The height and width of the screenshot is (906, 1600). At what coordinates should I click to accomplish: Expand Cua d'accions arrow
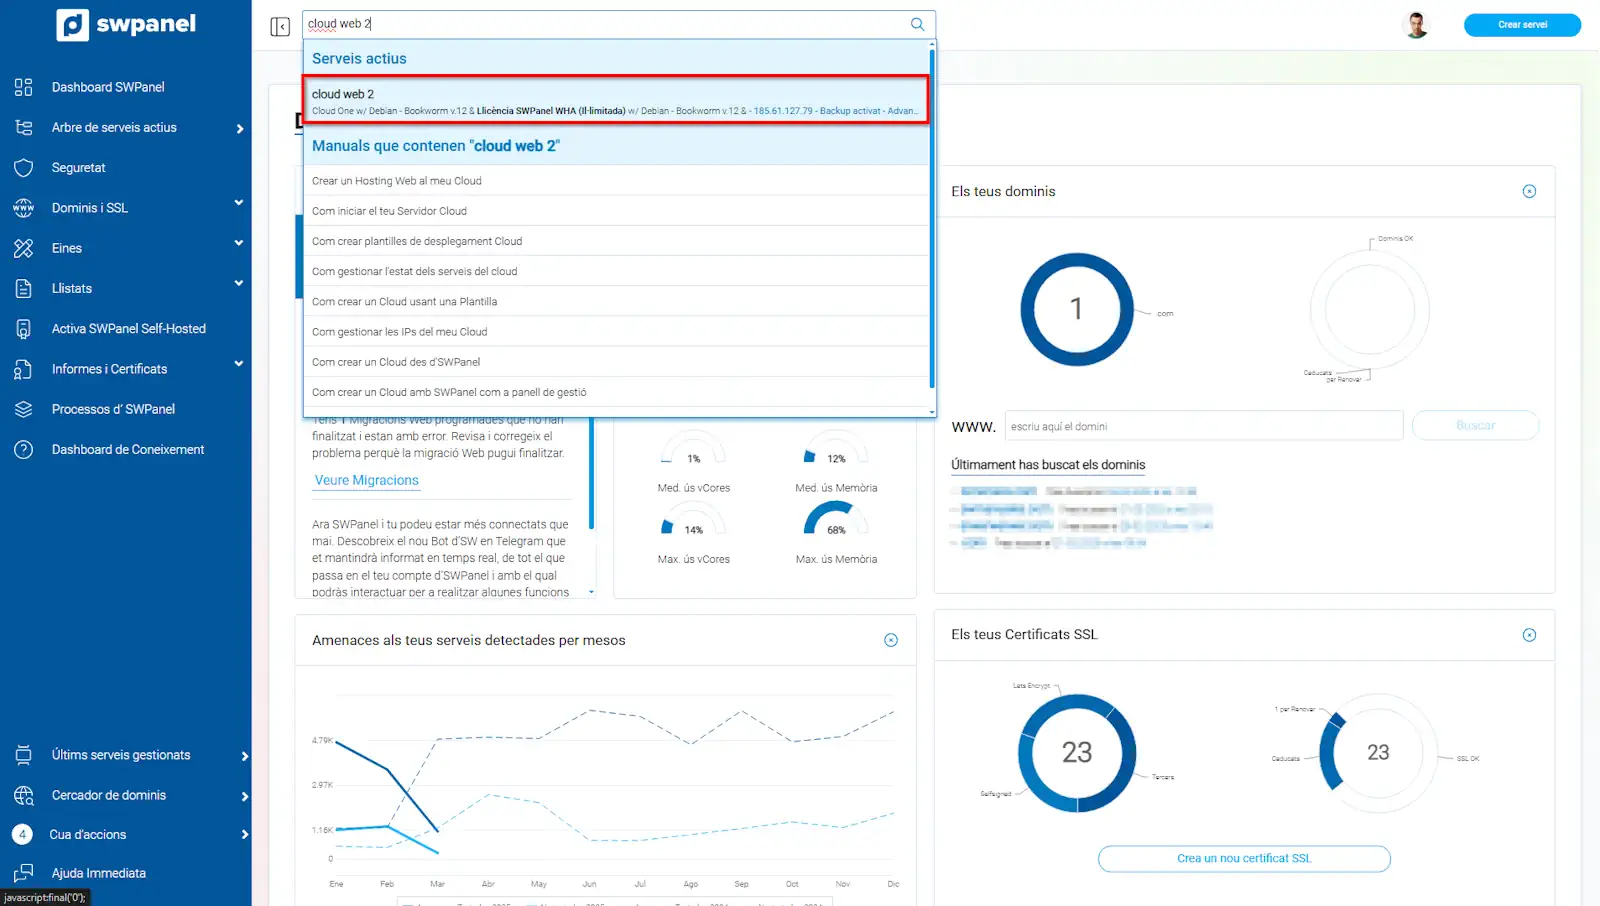click(245, 835)
